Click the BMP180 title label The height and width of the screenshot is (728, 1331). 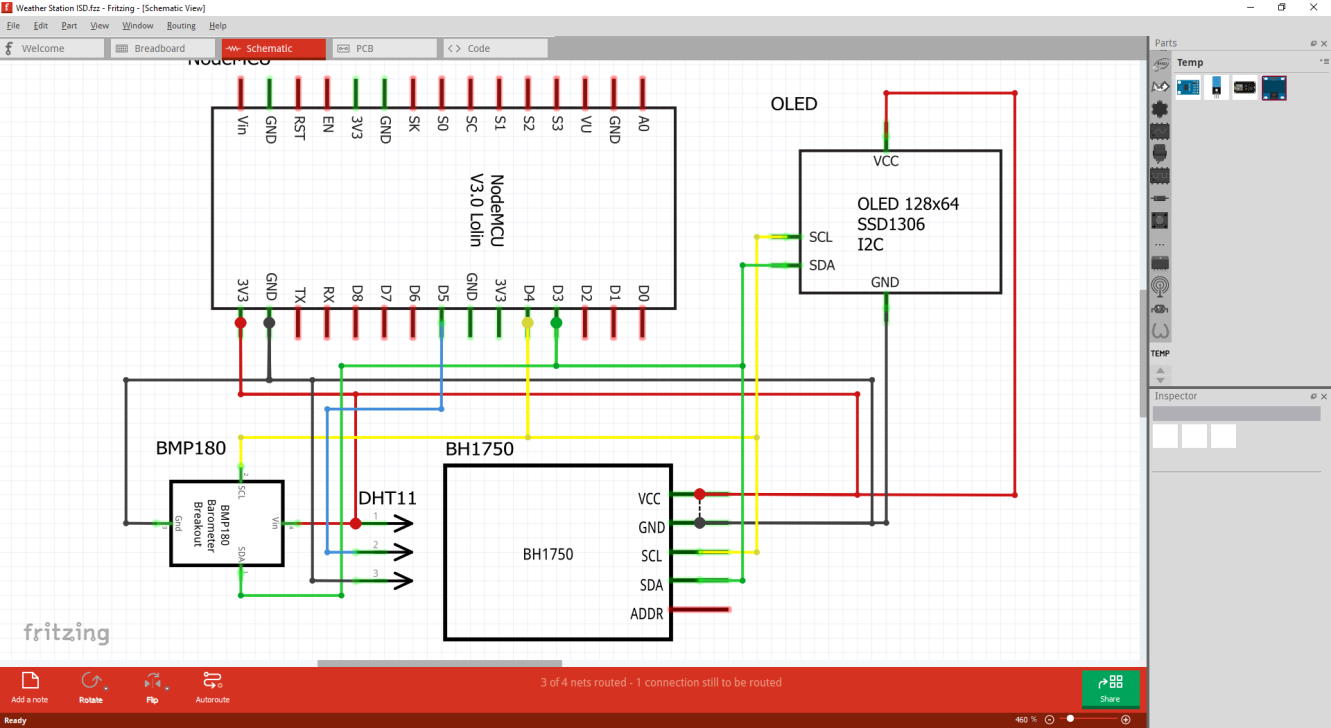(x=191, y=447)
